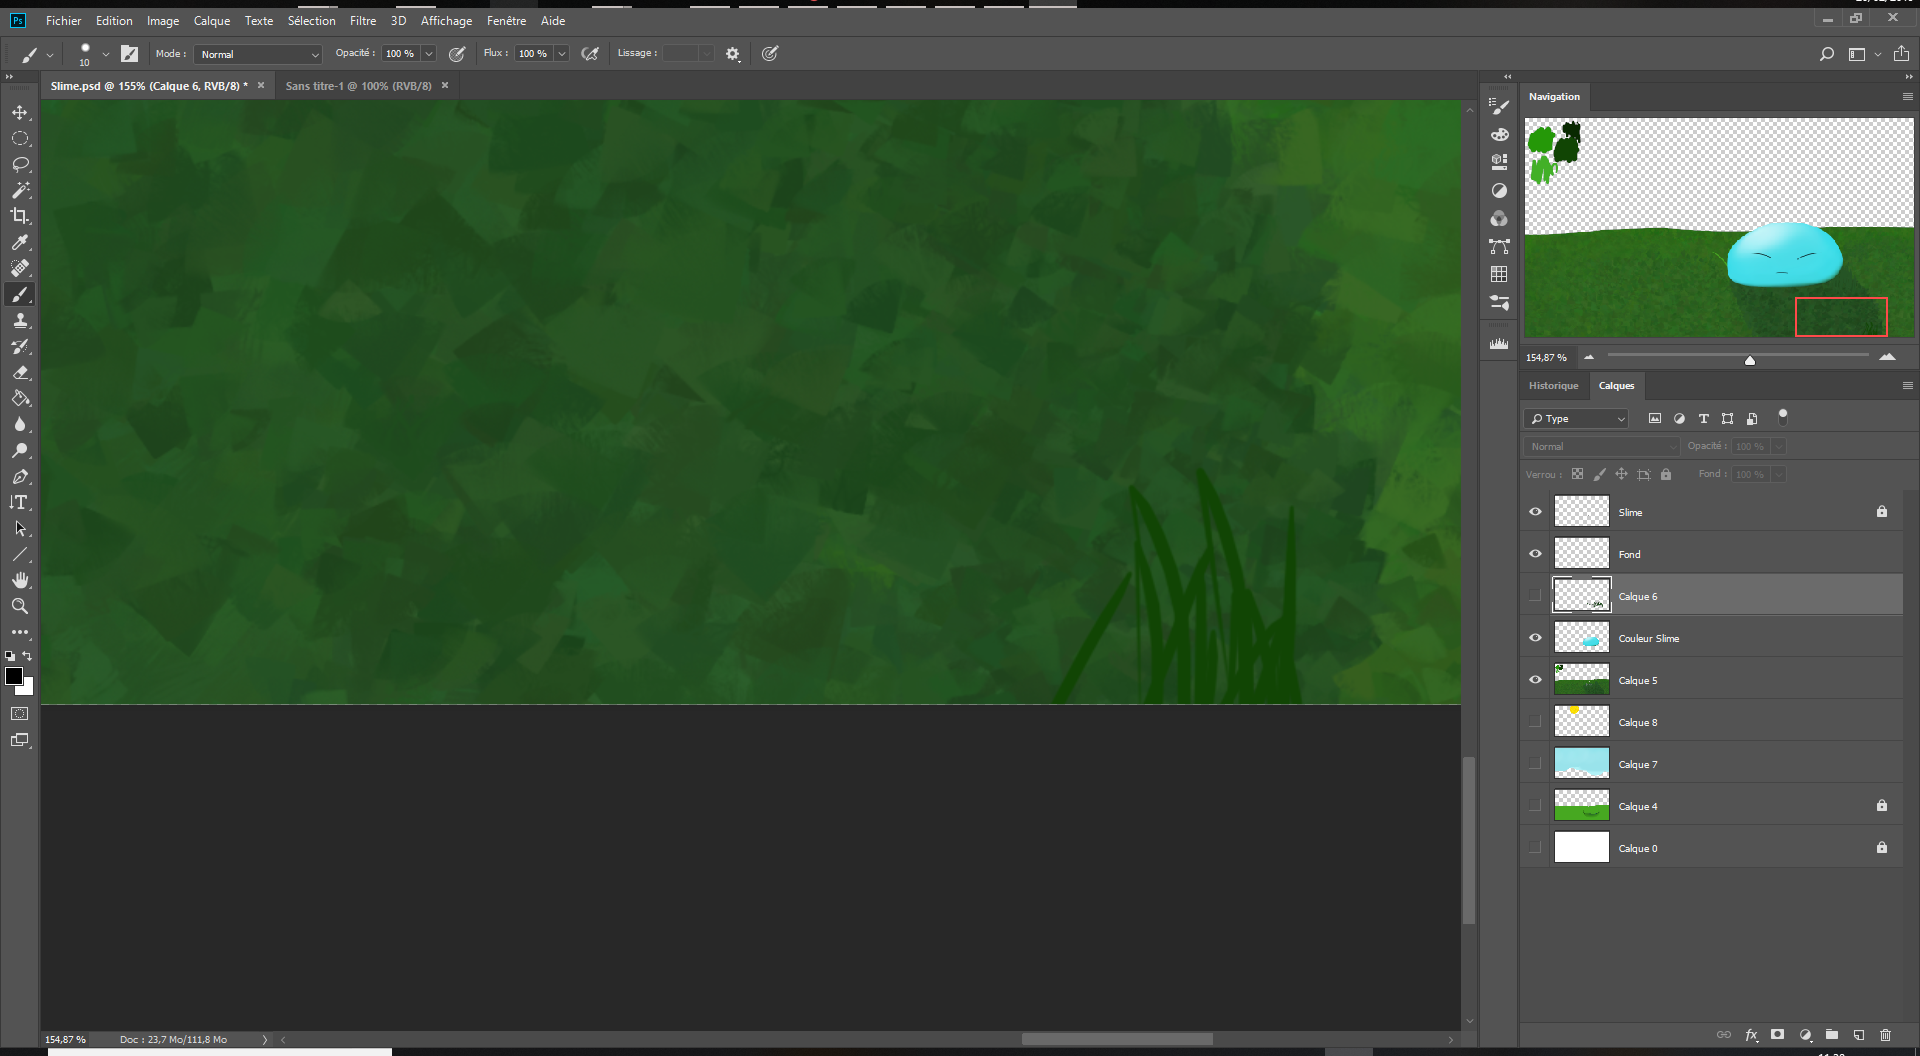
Task: Switch to the Historique tab
Action: click(1553, 385)
